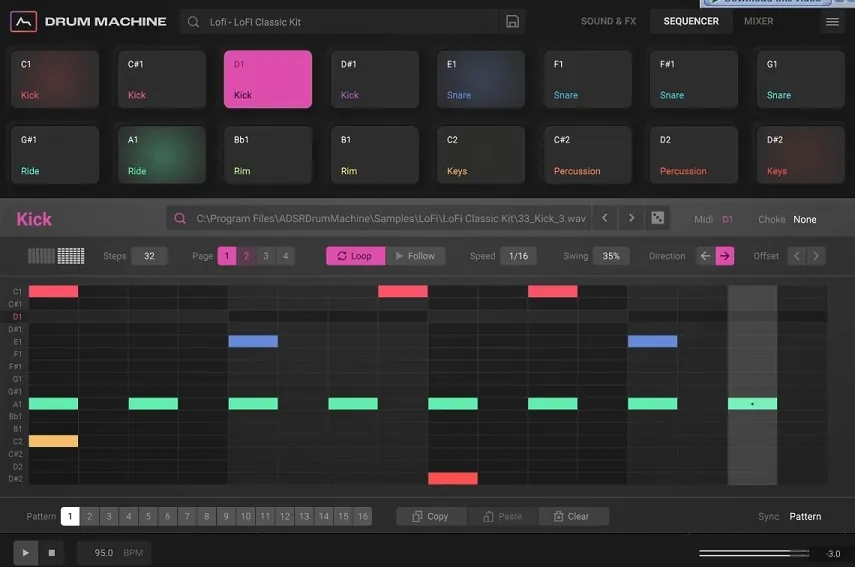Switch to Sound & FX tab
The height and width of the screenshot is (567, 855).
pos(608,21)
